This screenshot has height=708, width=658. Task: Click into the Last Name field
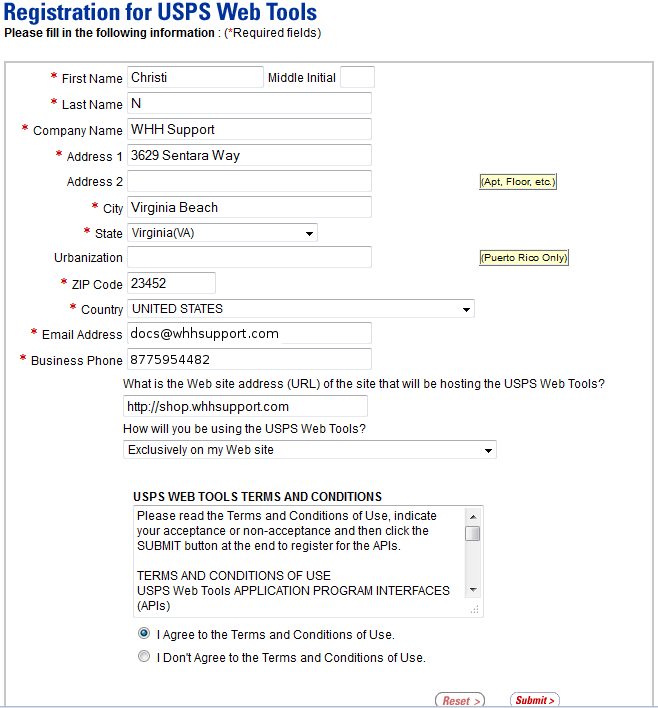(249, 104)
